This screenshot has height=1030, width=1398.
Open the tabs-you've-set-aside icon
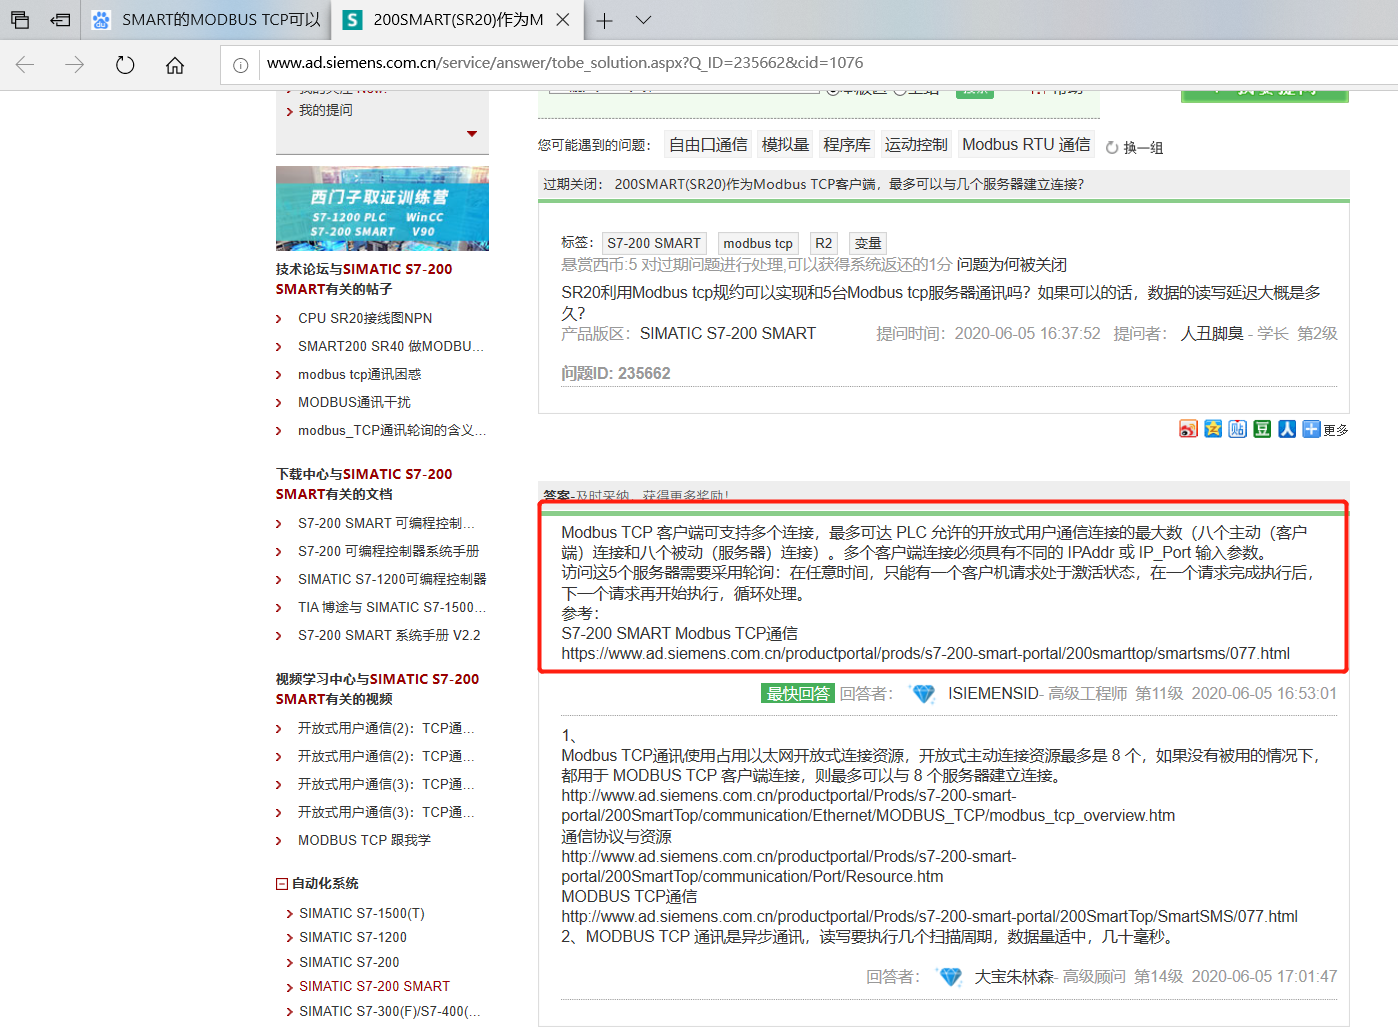click(x=20, y=20)
